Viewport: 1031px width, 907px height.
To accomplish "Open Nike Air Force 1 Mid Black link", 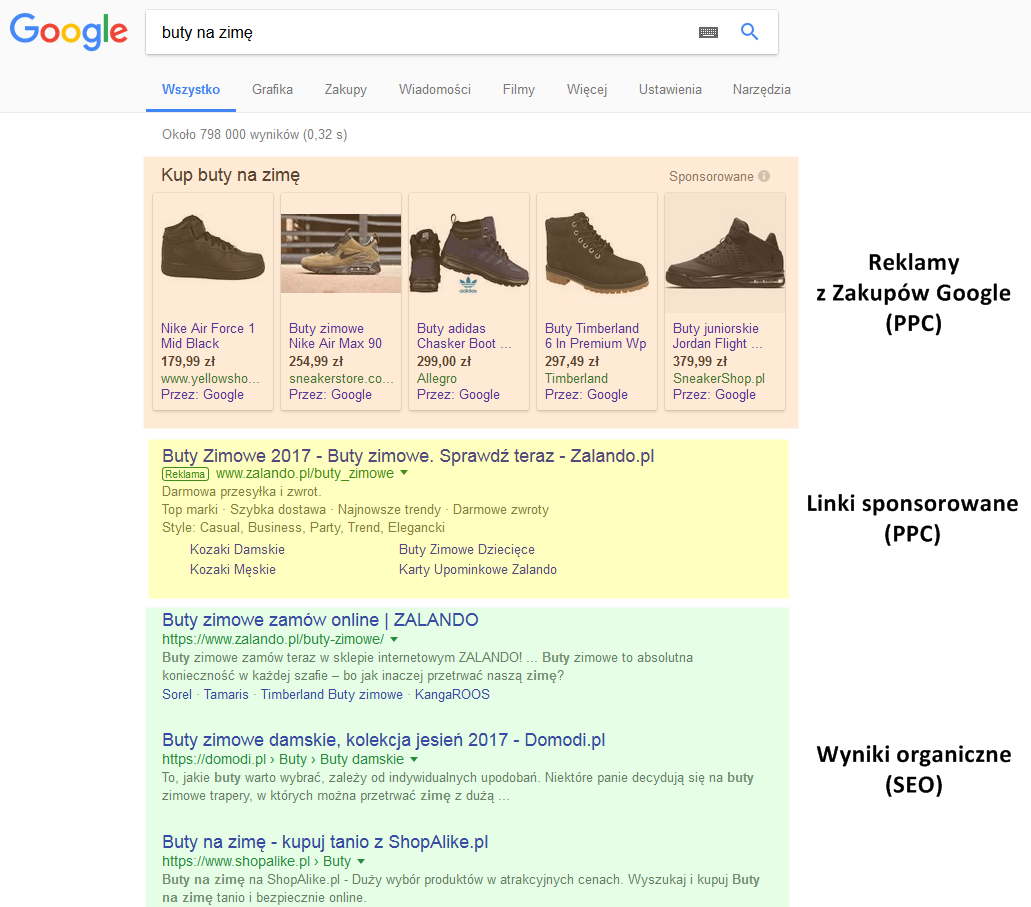I will [208, 335].
